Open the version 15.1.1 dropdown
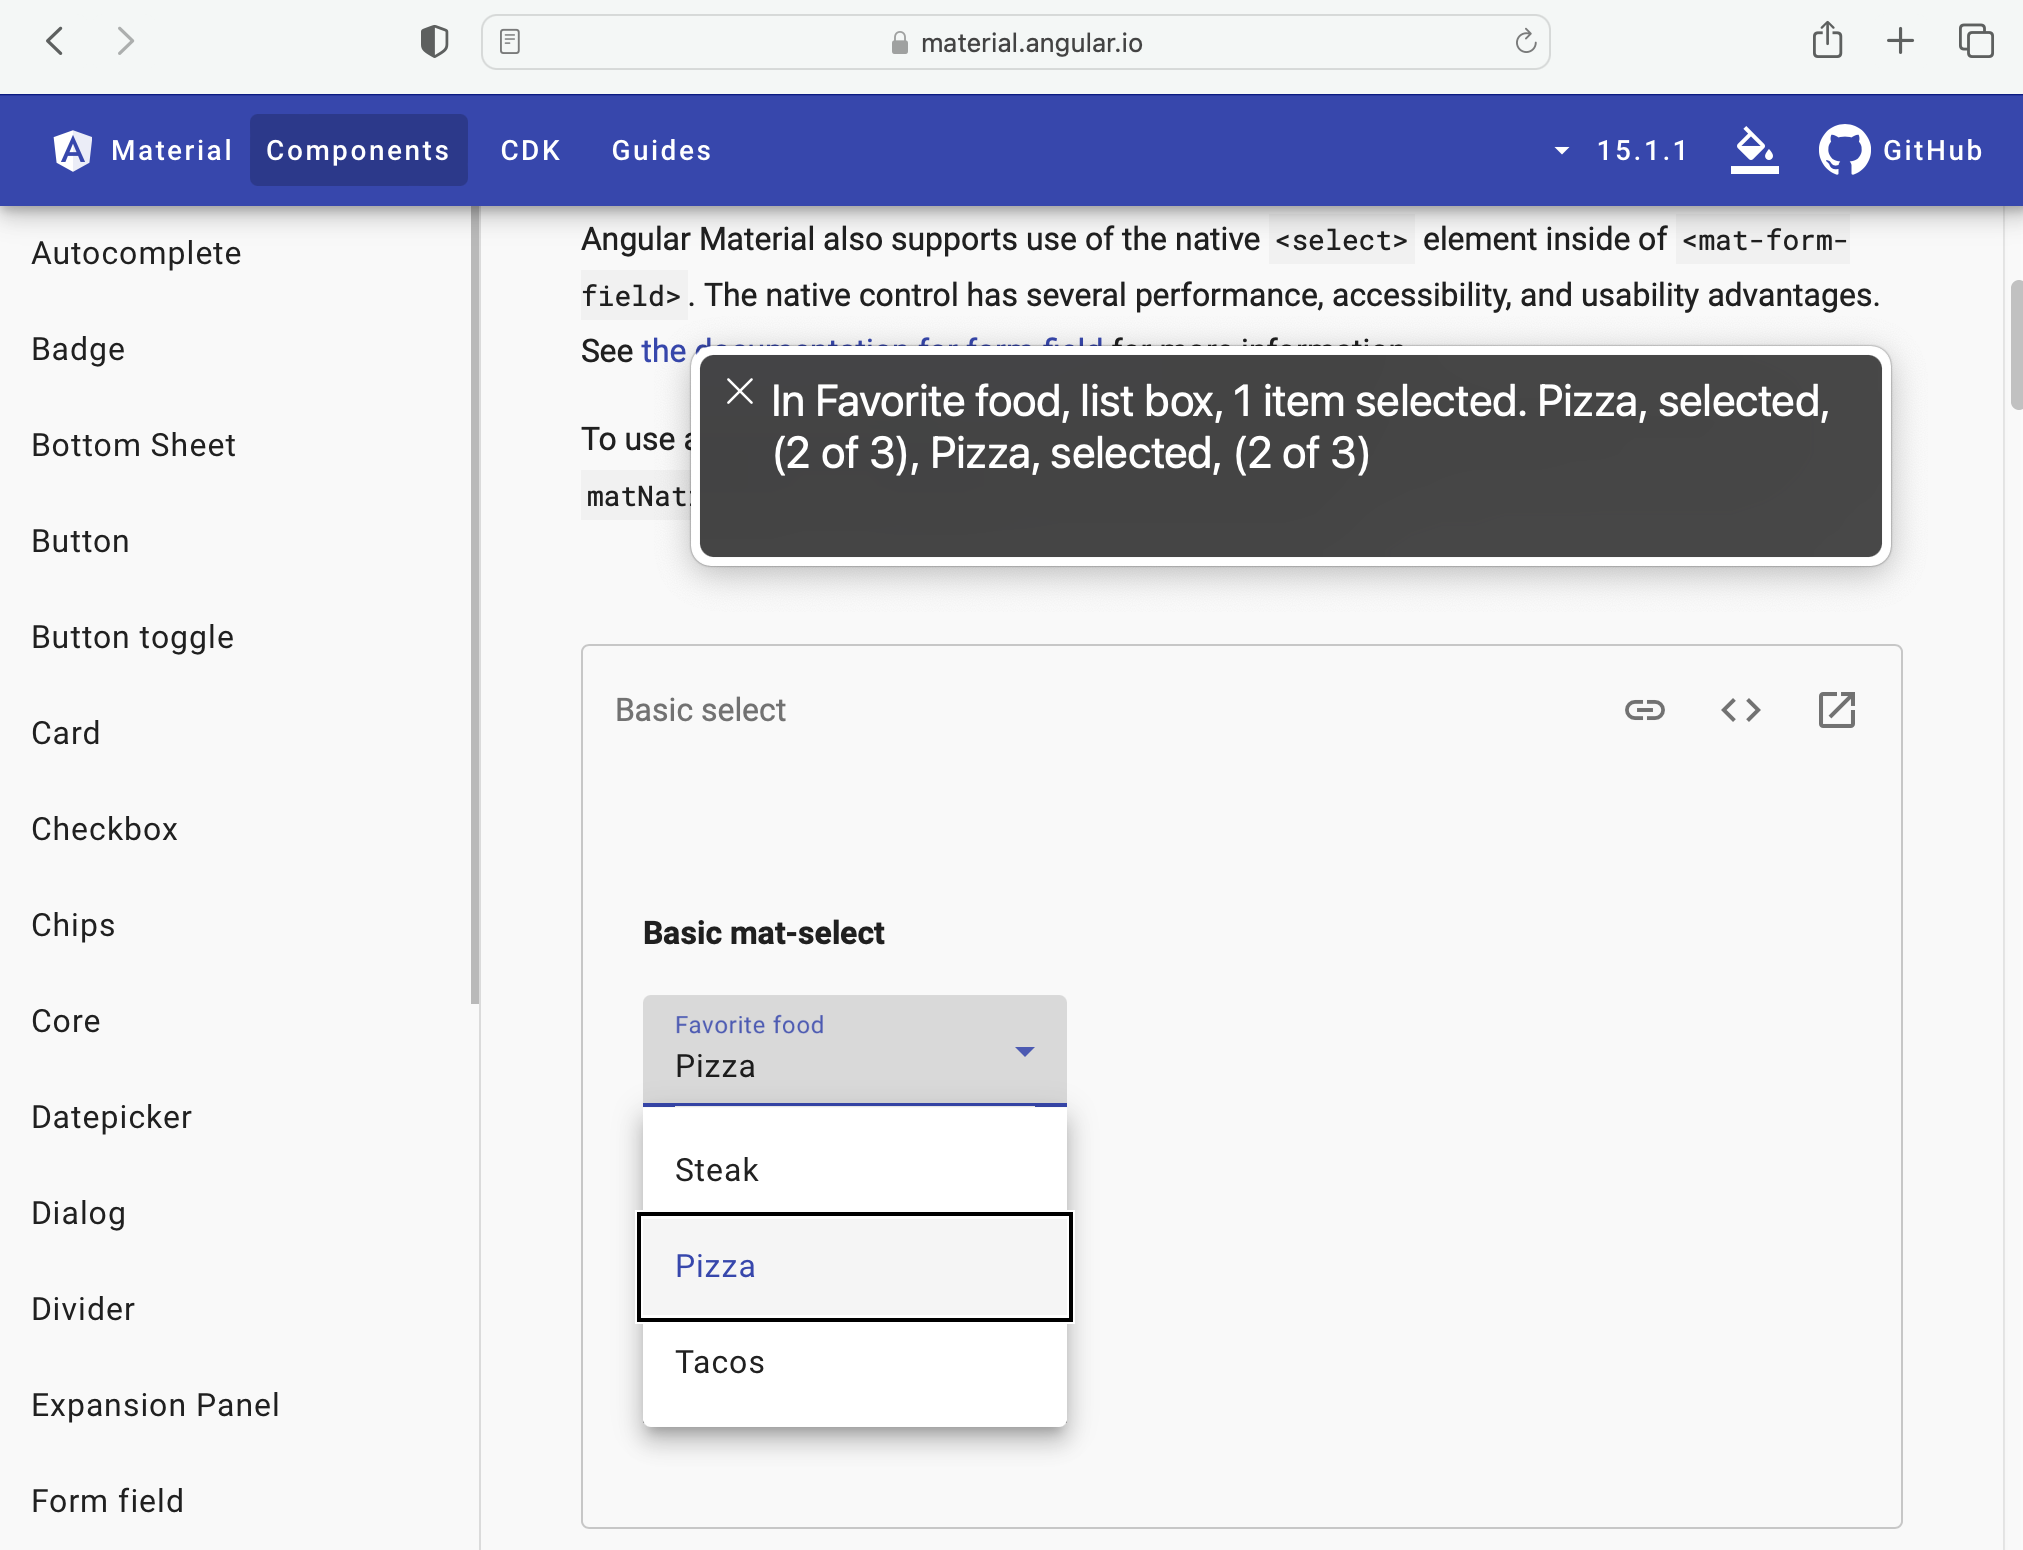2023x1550 pixels. click(1560, 150)
